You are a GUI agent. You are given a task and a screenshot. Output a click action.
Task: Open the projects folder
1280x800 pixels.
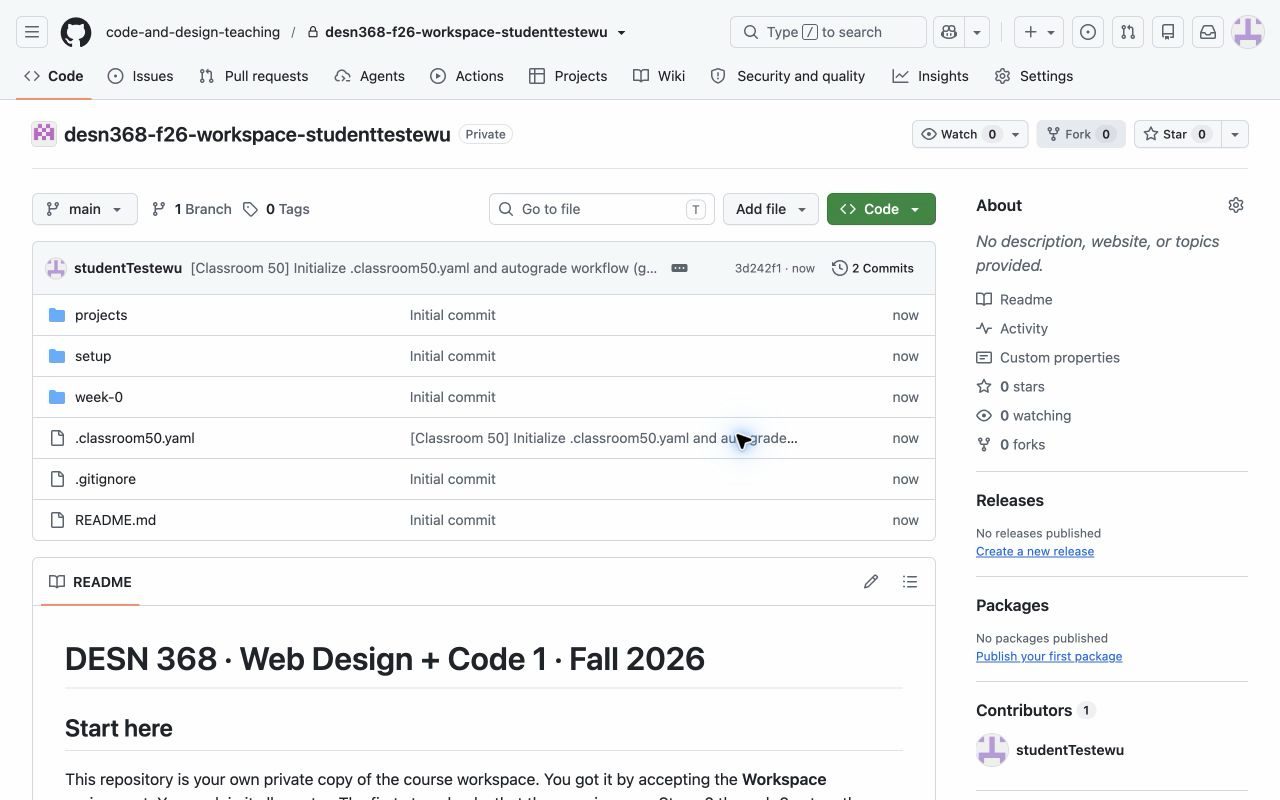[x=101, y=315]
